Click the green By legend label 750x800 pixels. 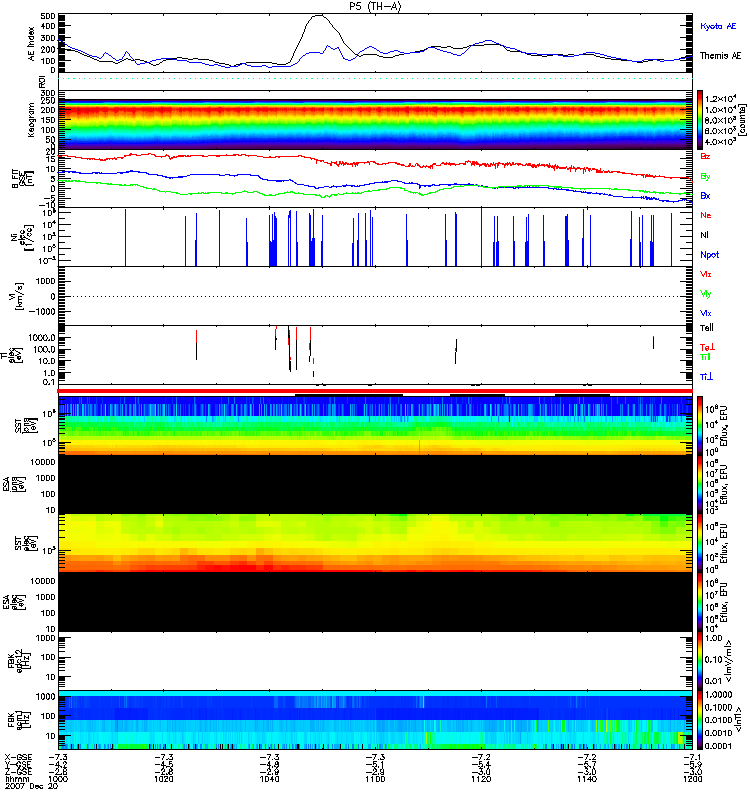[x=705, y=177]
